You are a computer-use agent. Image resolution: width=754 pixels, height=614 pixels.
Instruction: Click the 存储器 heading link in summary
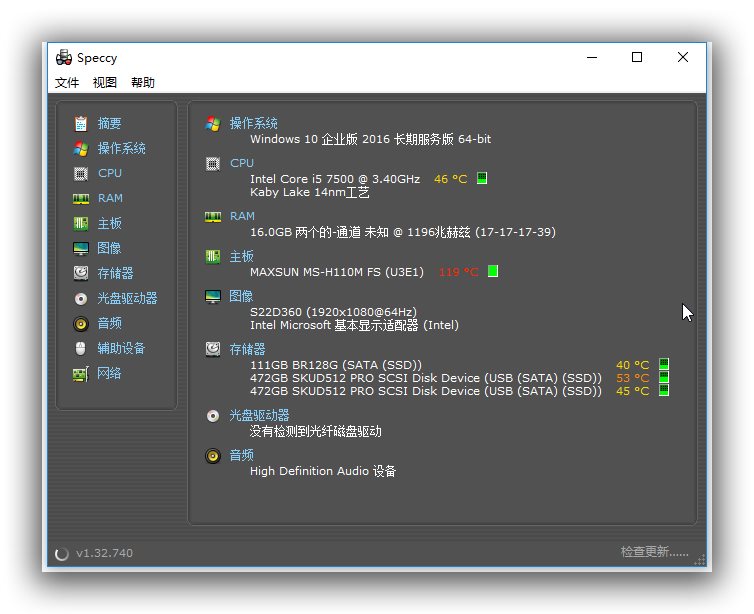[248, 350]
